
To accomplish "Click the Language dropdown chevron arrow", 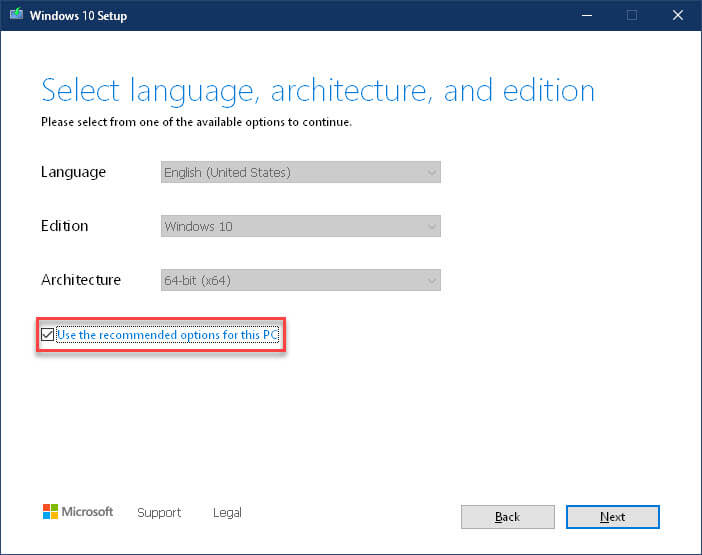I will 432,173.
